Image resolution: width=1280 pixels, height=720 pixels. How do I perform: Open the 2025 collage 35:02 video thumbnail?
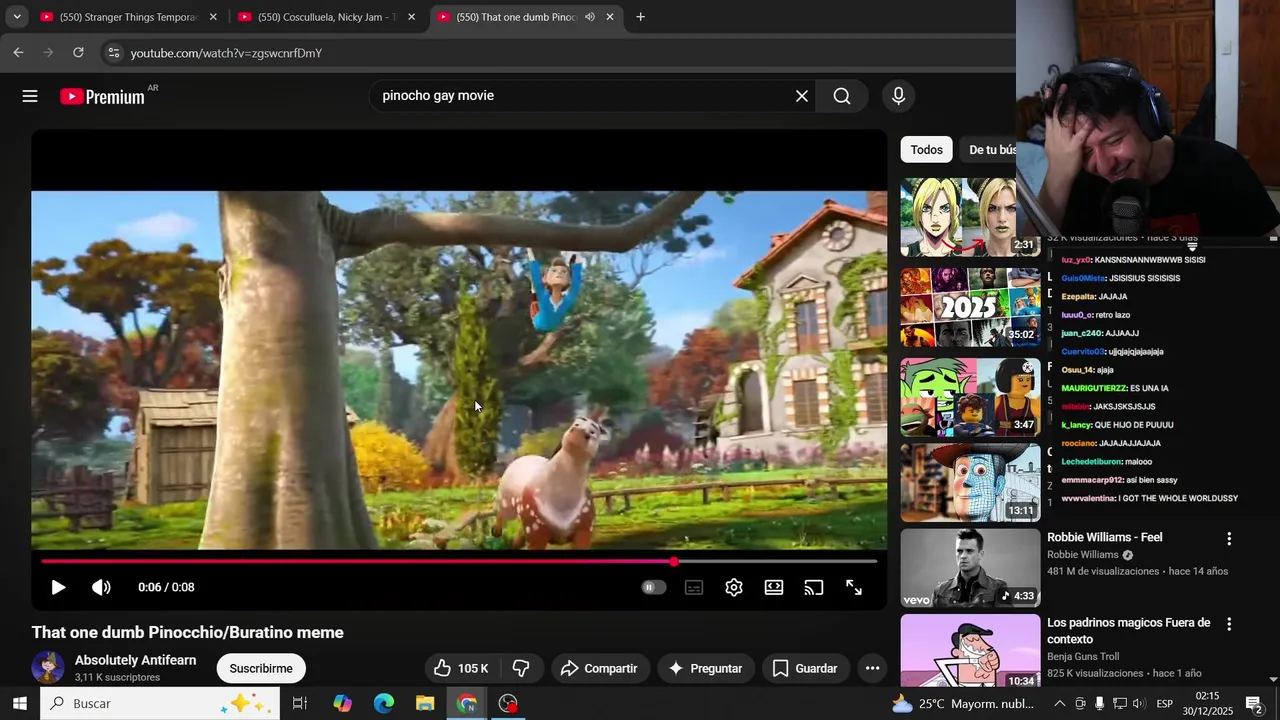pos(970,307)
